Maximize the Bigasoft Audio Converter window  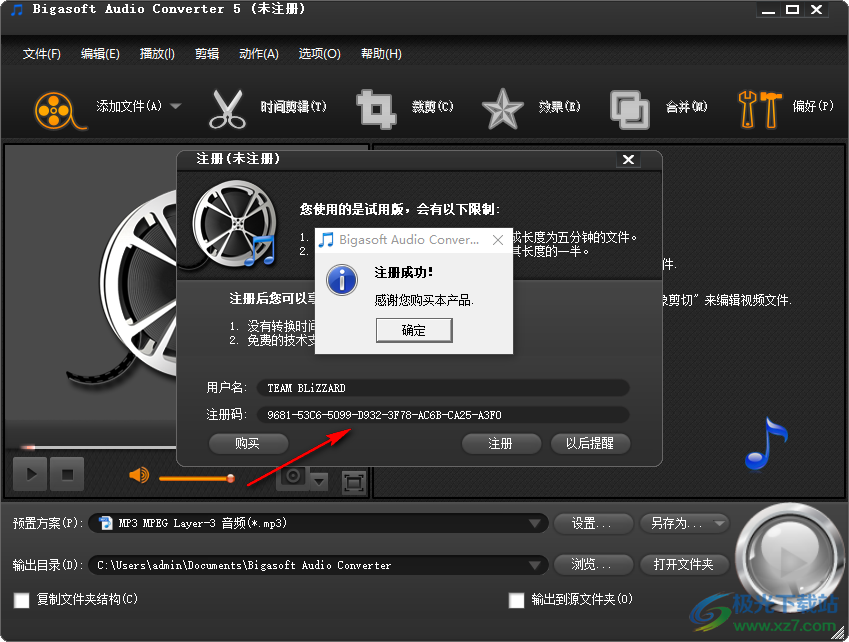point(793,10)
